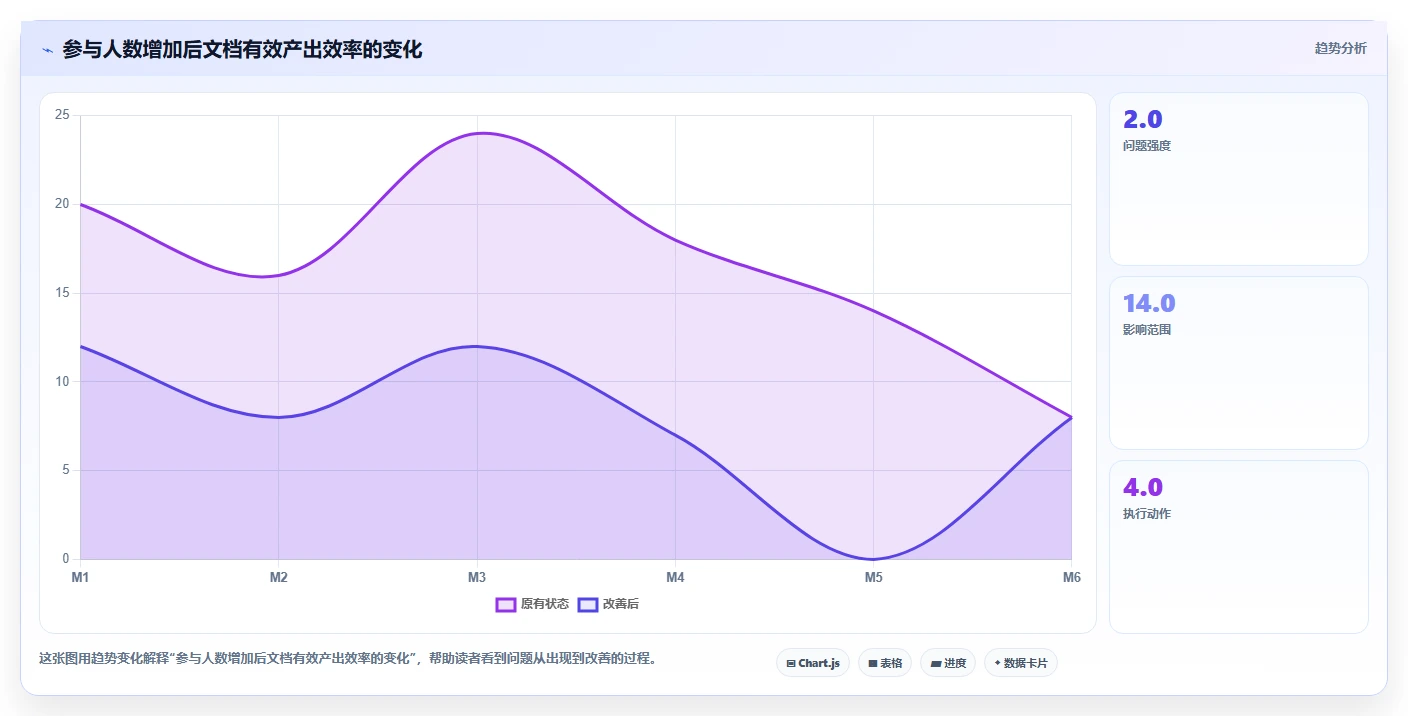The height and width of the screenshot is (716, 1408).
Task: Click the 0 y-axis tick label
Action: [66, 559]
